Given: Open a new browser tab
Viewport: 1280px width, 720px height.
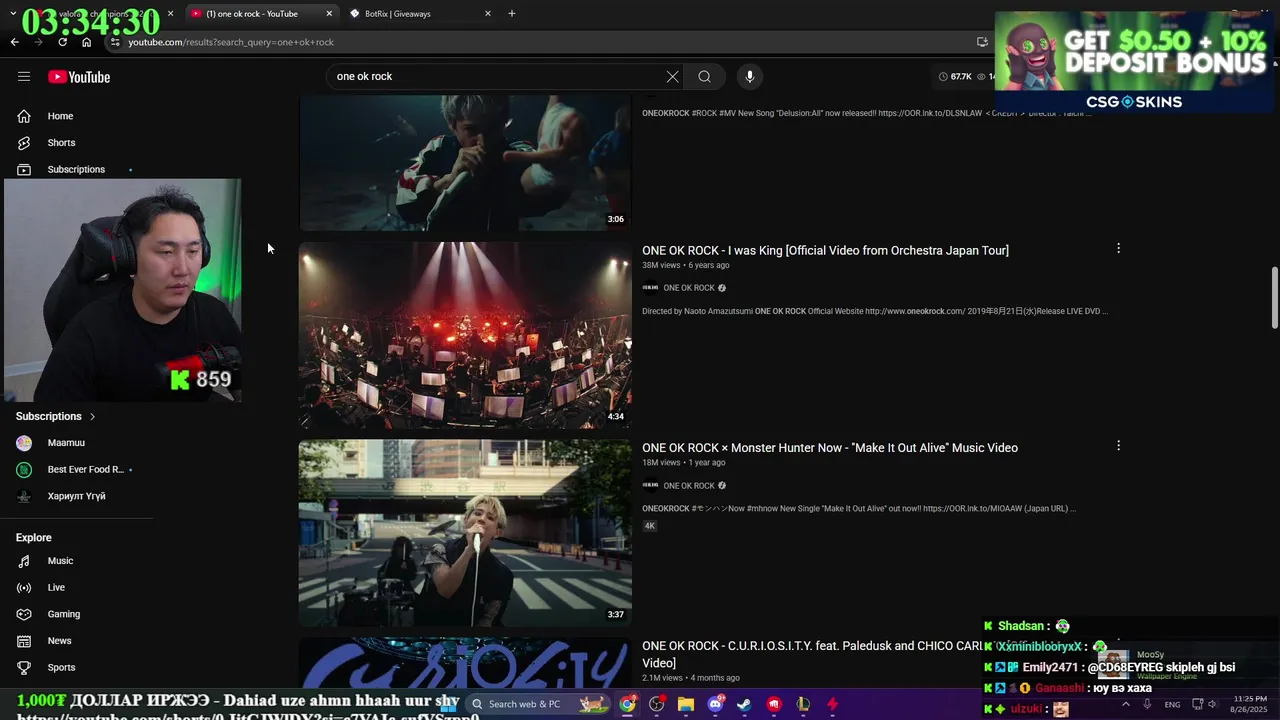Looking at the screenshot, I should pos(512,14).
